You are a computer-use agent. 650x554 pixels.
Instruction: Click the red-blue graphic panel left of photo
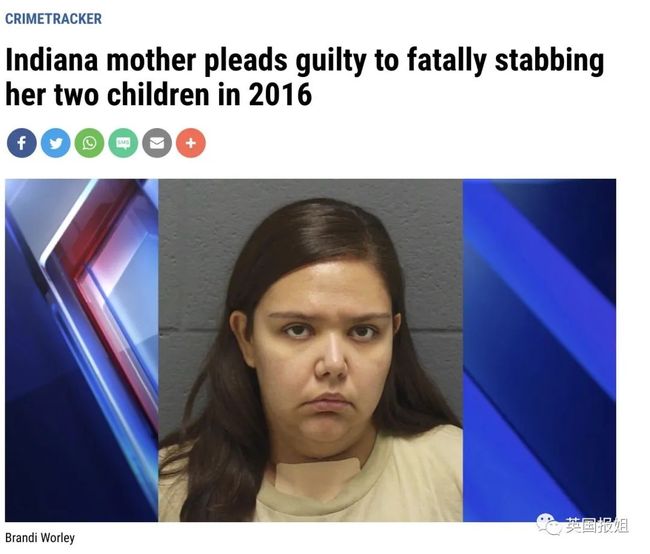tap(82, 350)
